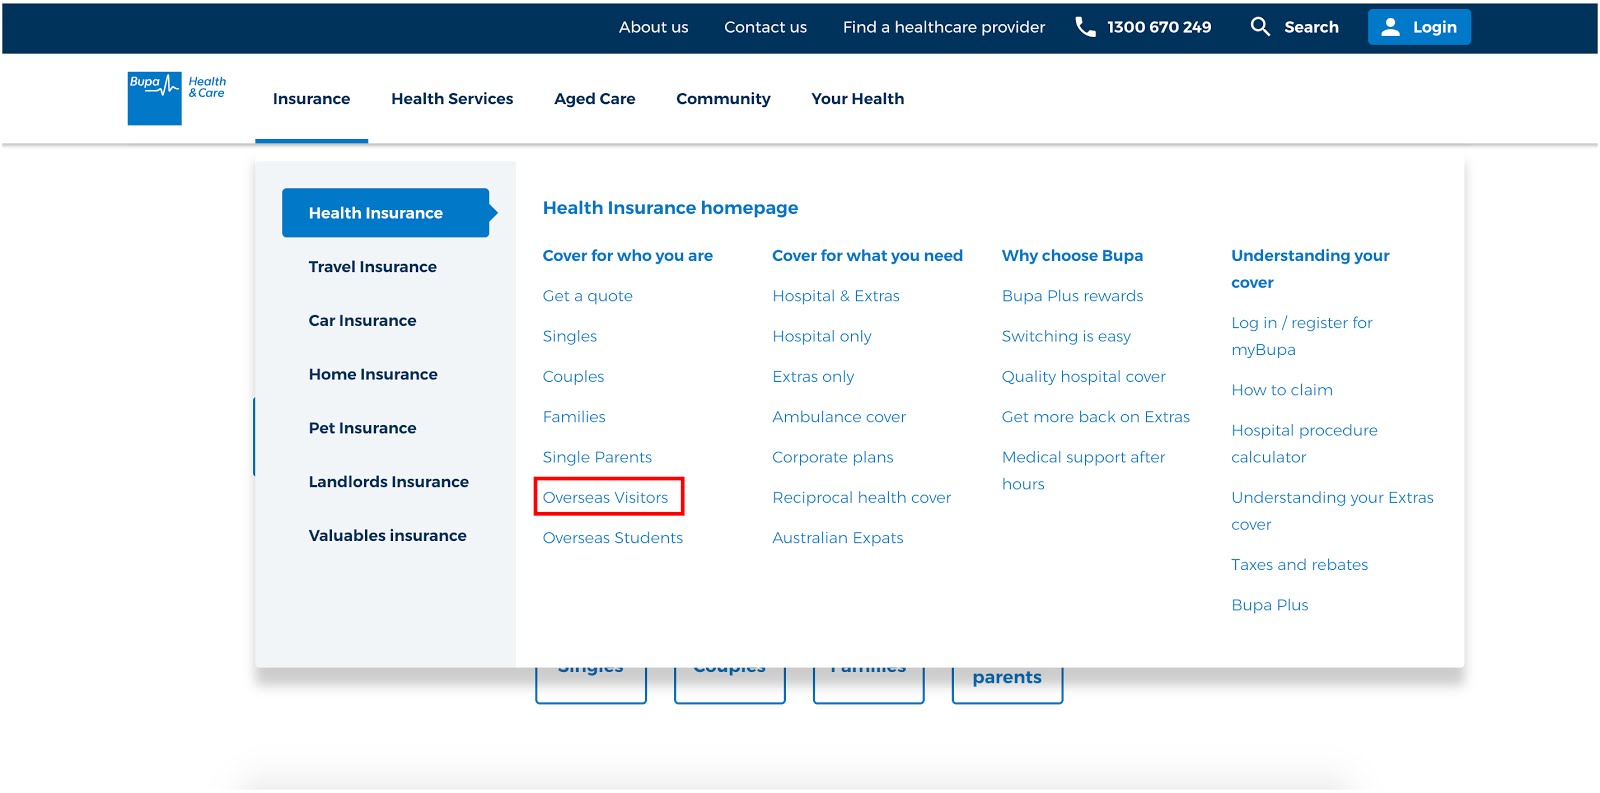The width and height of the screenshot is (1600, 793).
Task: Open the Community menu
Action: [x=723, y=99]
